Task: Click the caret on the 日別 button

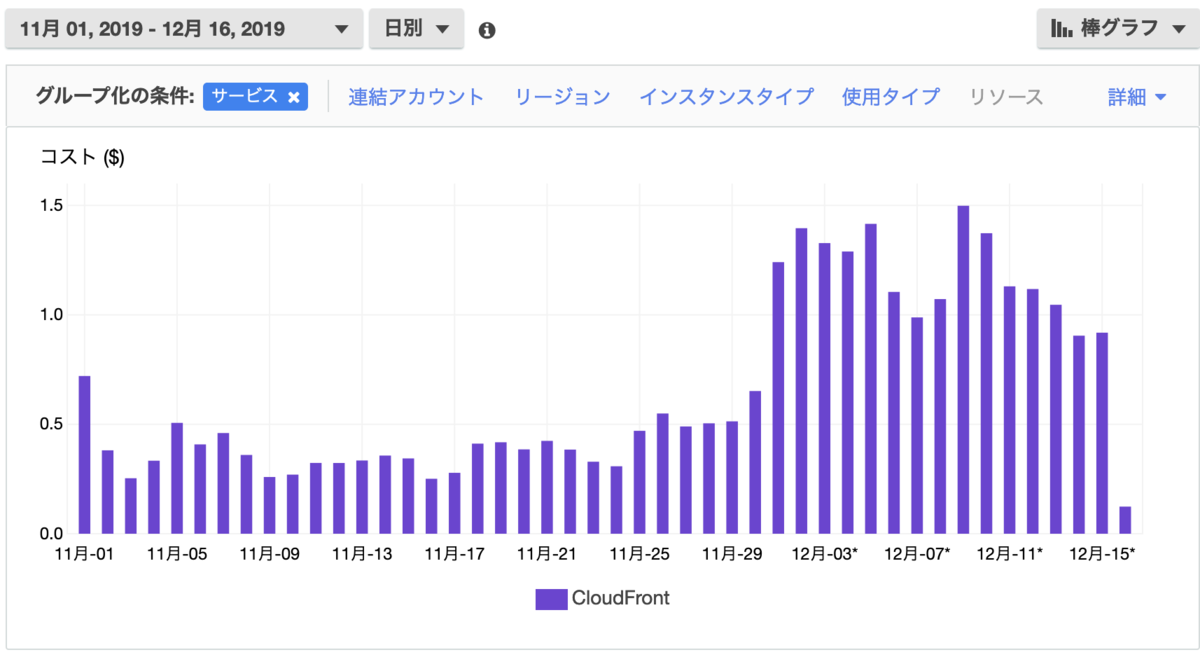Action: (443, 29)
